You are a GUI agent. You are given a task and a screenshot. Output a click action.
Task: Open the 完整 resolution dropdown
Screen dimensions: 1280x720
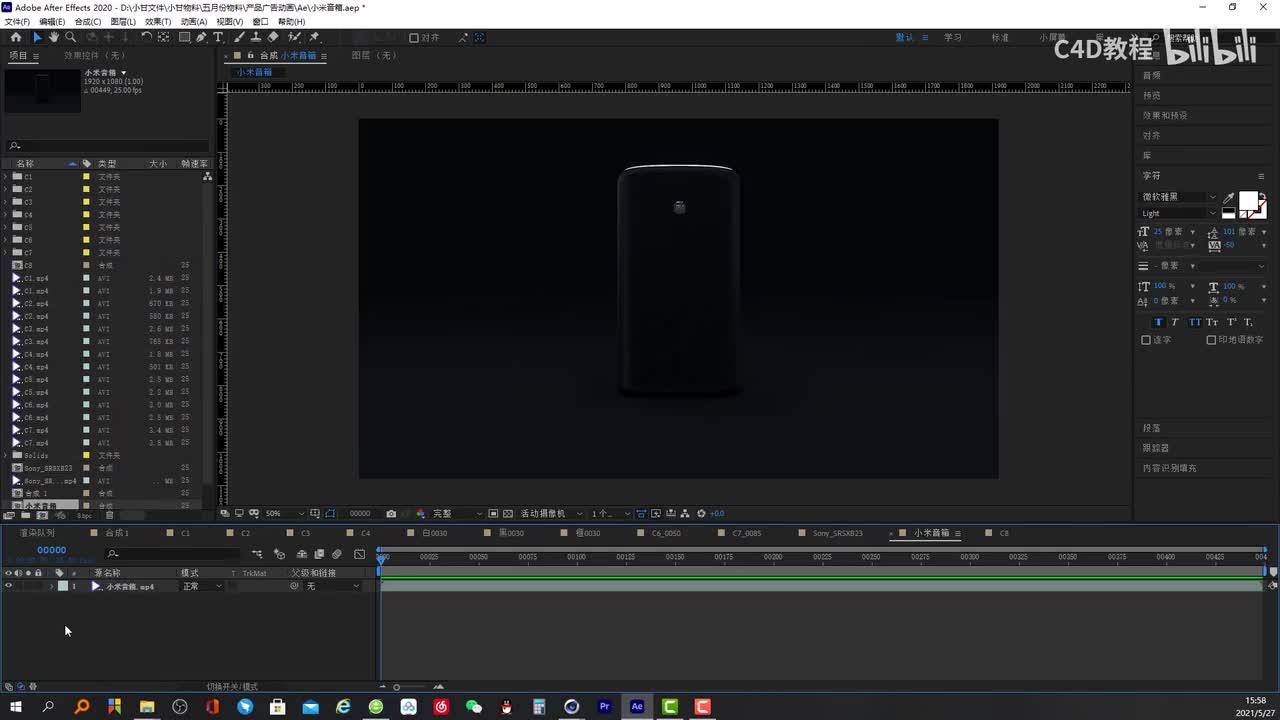click(x=457, y=513)
